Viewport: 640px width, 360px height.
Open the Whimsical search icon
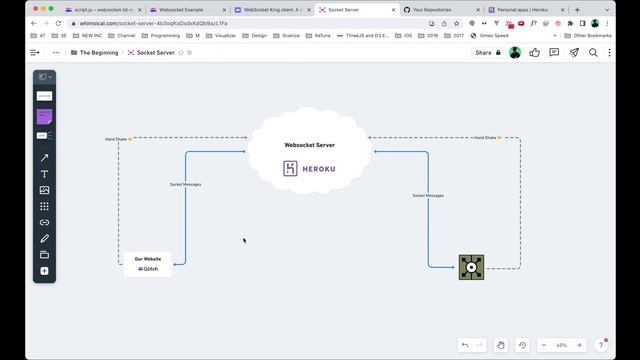pyautogui.click(x=593, y=53)
